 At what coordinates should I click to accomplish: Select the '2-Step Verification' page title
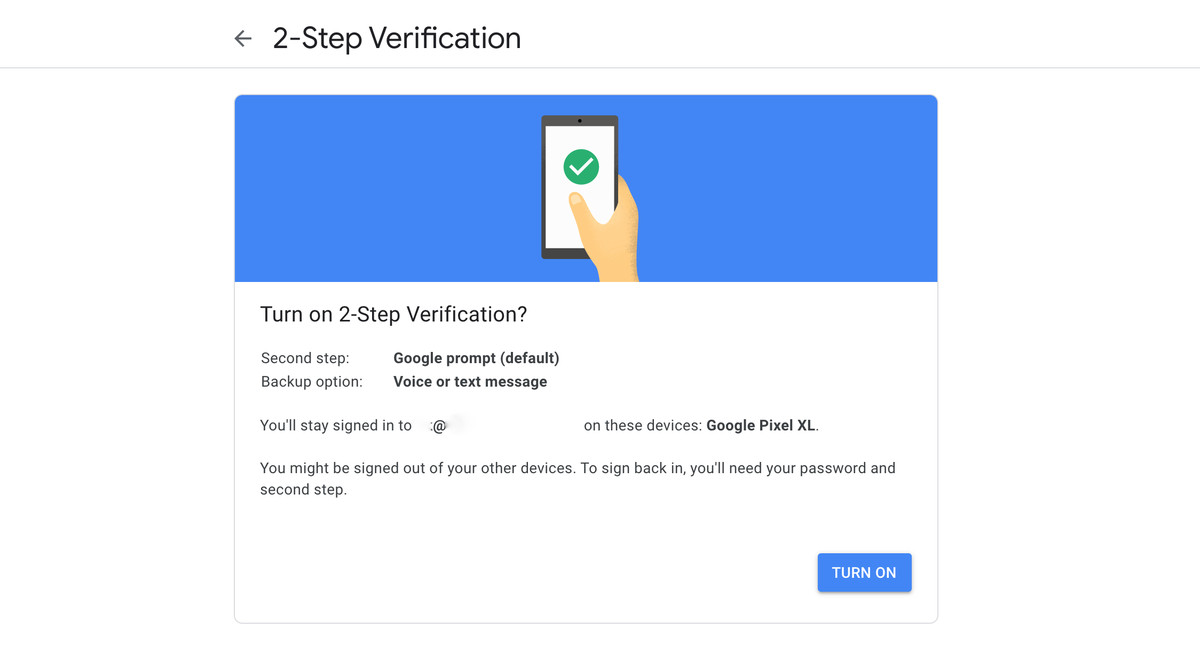397,39
